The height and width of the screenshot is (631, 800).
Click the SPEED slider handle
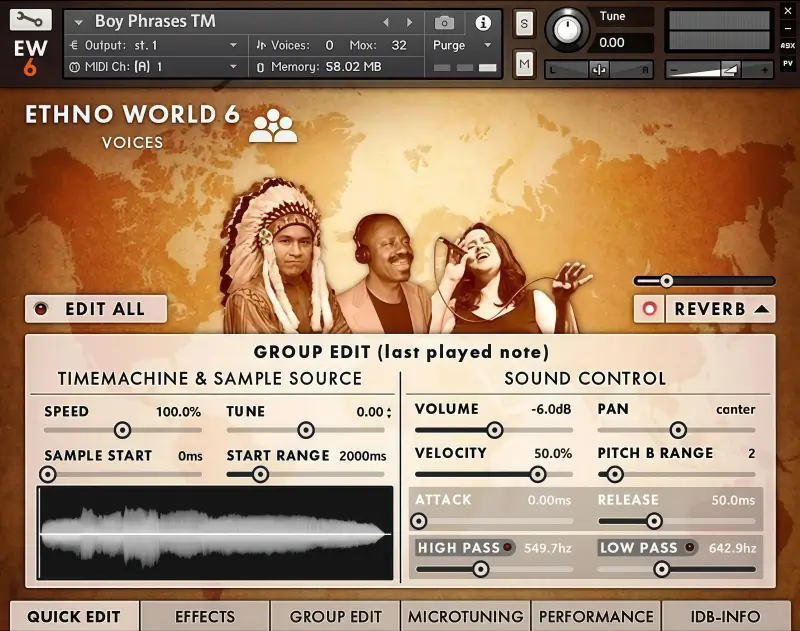pyautogui.click(x=122, y=430)
